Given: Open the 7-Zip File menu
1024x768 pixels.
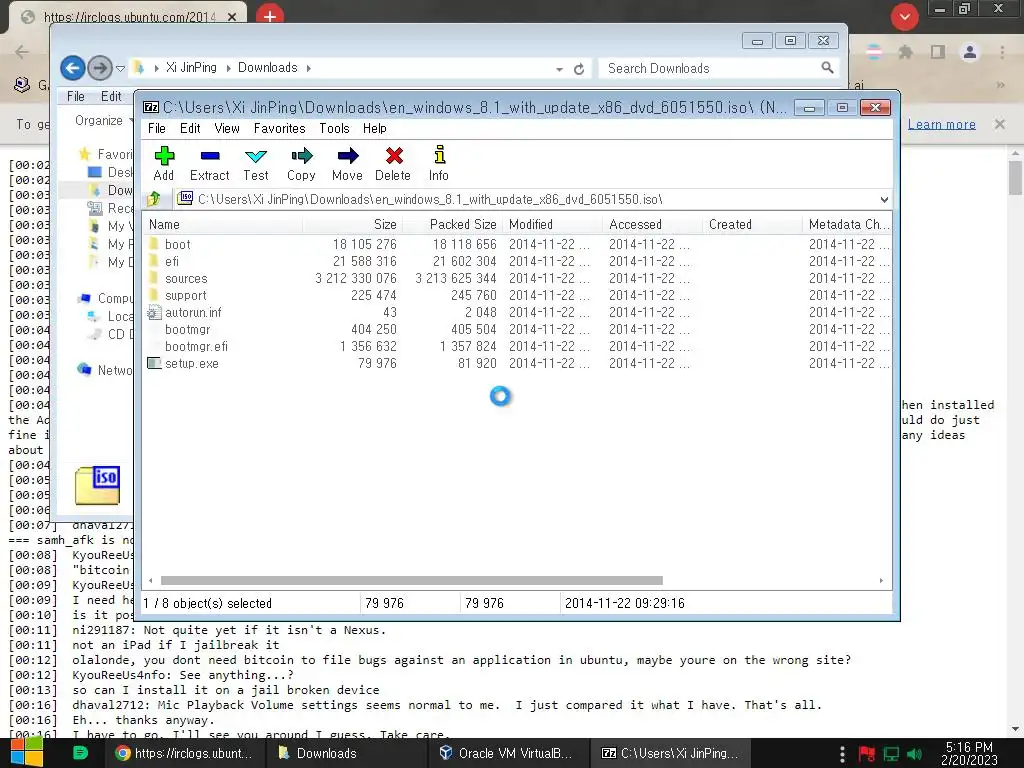Looking at the screenshot, I should coord(157,129).
